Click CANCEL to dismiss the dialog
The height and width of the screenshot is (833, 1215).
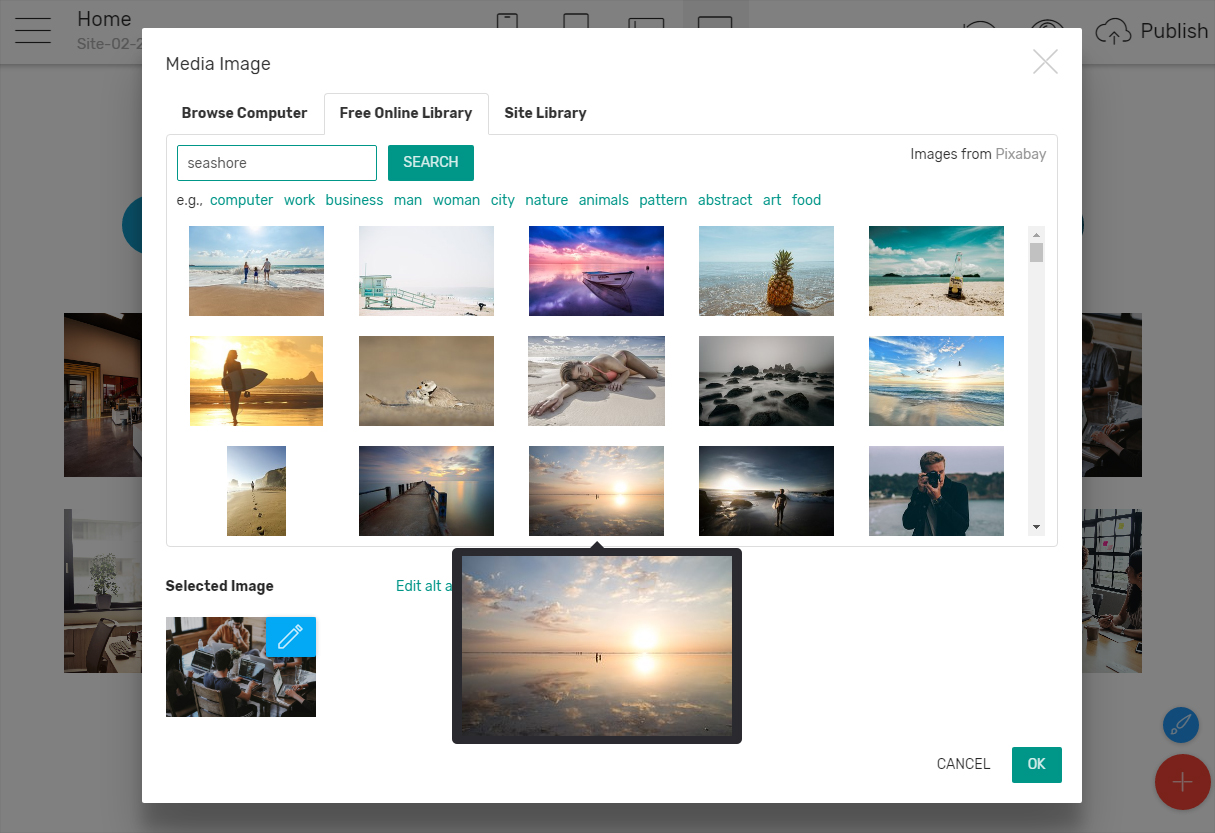tap(963, 764)
